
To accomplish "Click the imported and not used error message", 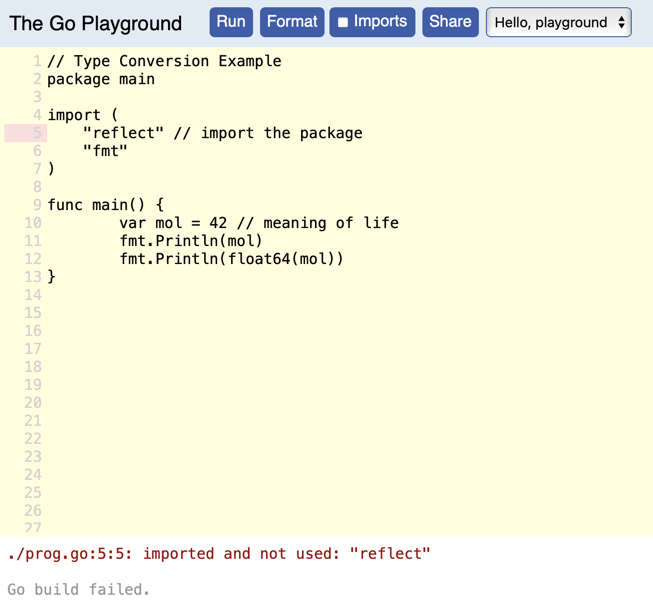I will coord(219,553).
